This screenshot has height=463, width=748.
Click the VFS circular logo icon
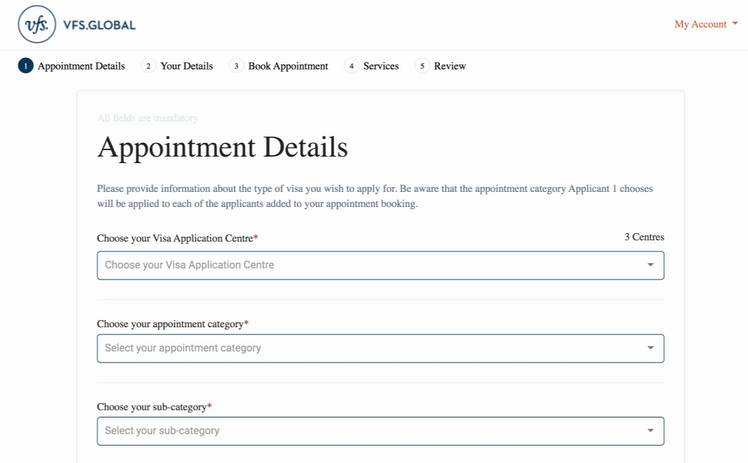click(x=38, y=24)
